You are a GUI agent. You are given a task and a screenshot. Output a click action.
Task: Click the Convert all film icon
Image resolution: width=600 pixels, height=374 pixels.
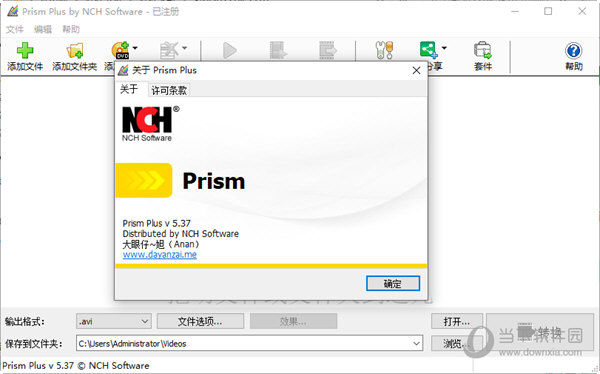[x=328, y=51]
